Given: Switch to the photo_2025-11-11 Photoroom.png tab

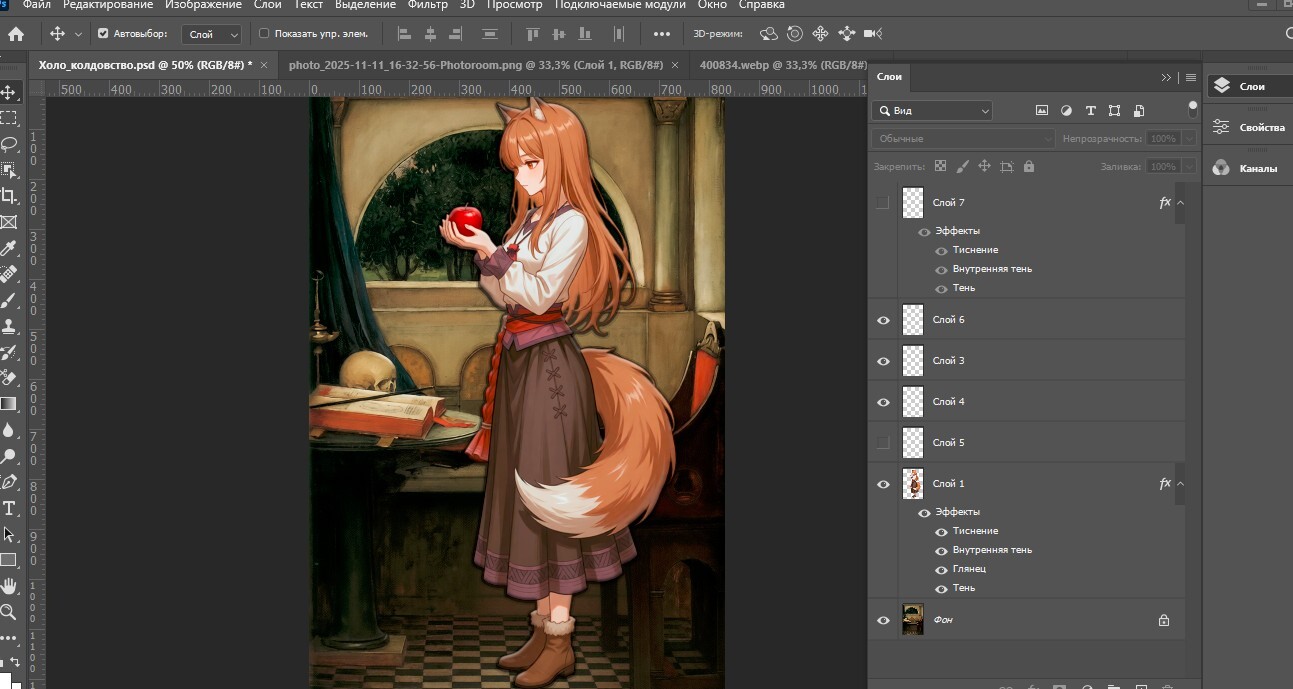Looking at the screenshot, I should [x=476, y=65].
